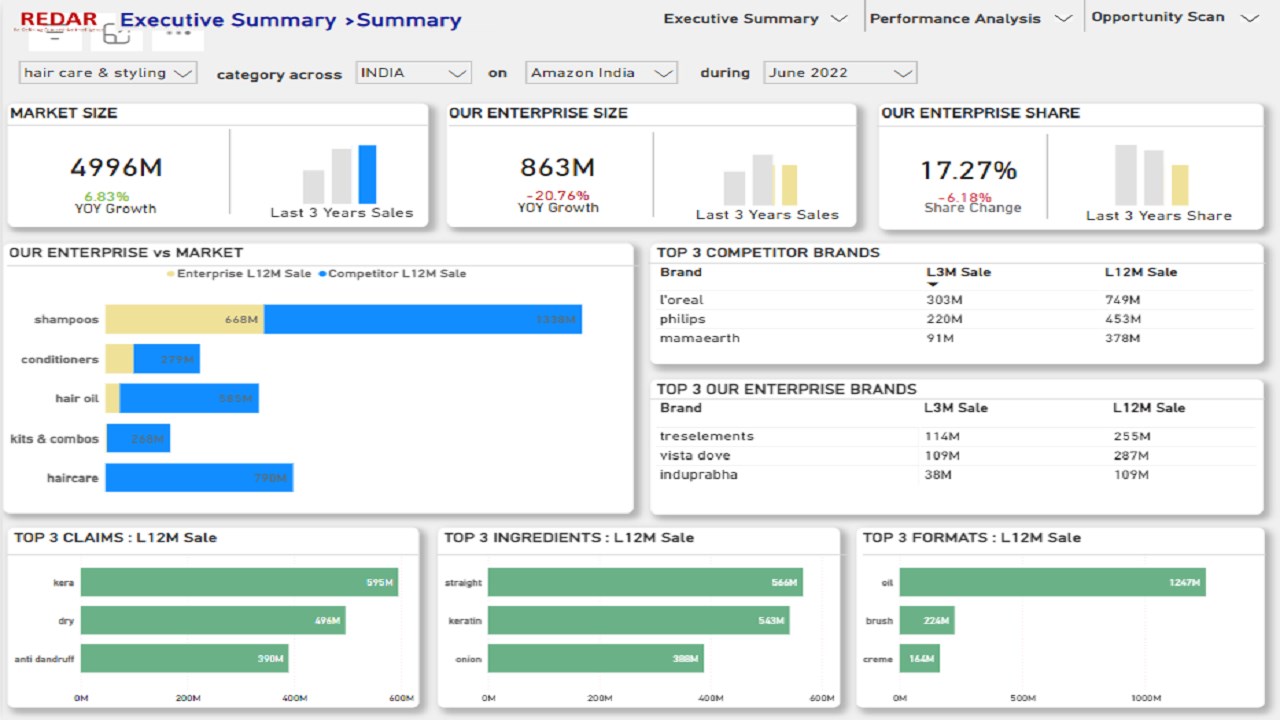Select the brush 226M formats bar
This screenshot has width=1280, height=720.
(927, 621)
